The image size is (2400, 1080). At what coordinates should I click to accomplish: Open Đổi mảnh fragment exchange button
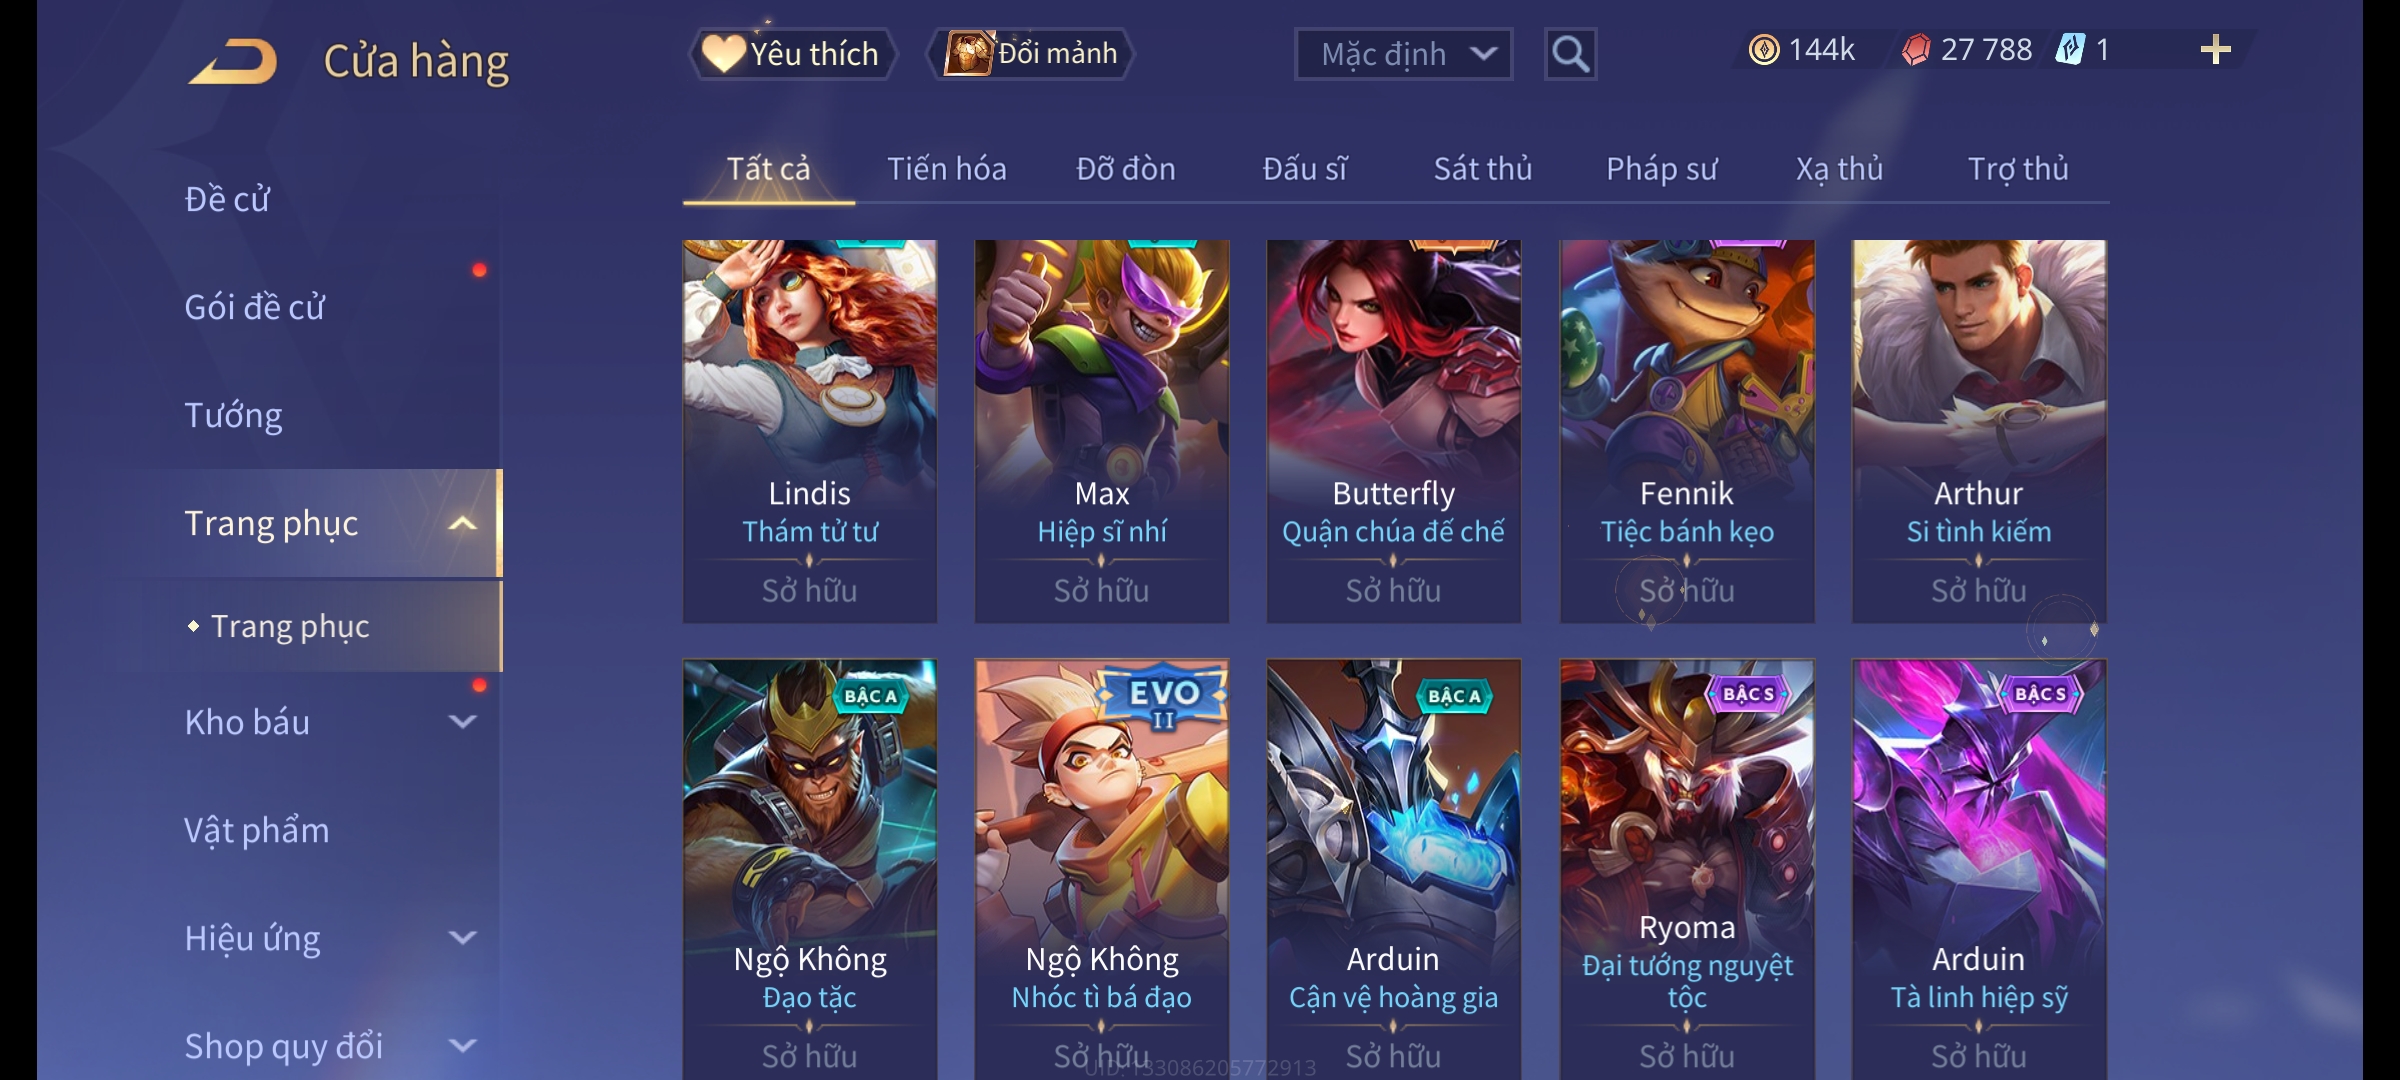1031,54
